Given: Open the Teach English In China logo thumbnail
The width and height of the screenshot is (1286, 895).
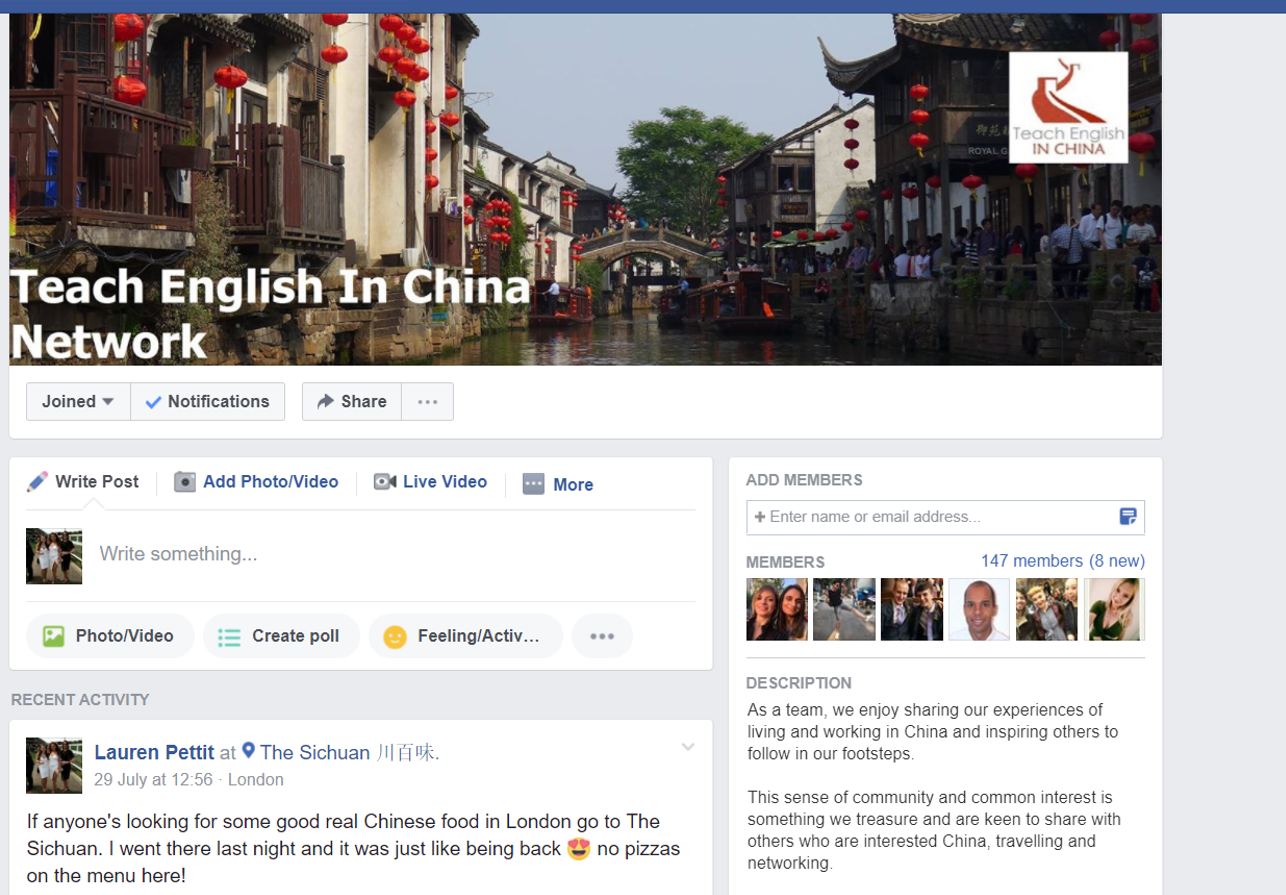Looking at the screenshot, I should (x=1068, y=107).
